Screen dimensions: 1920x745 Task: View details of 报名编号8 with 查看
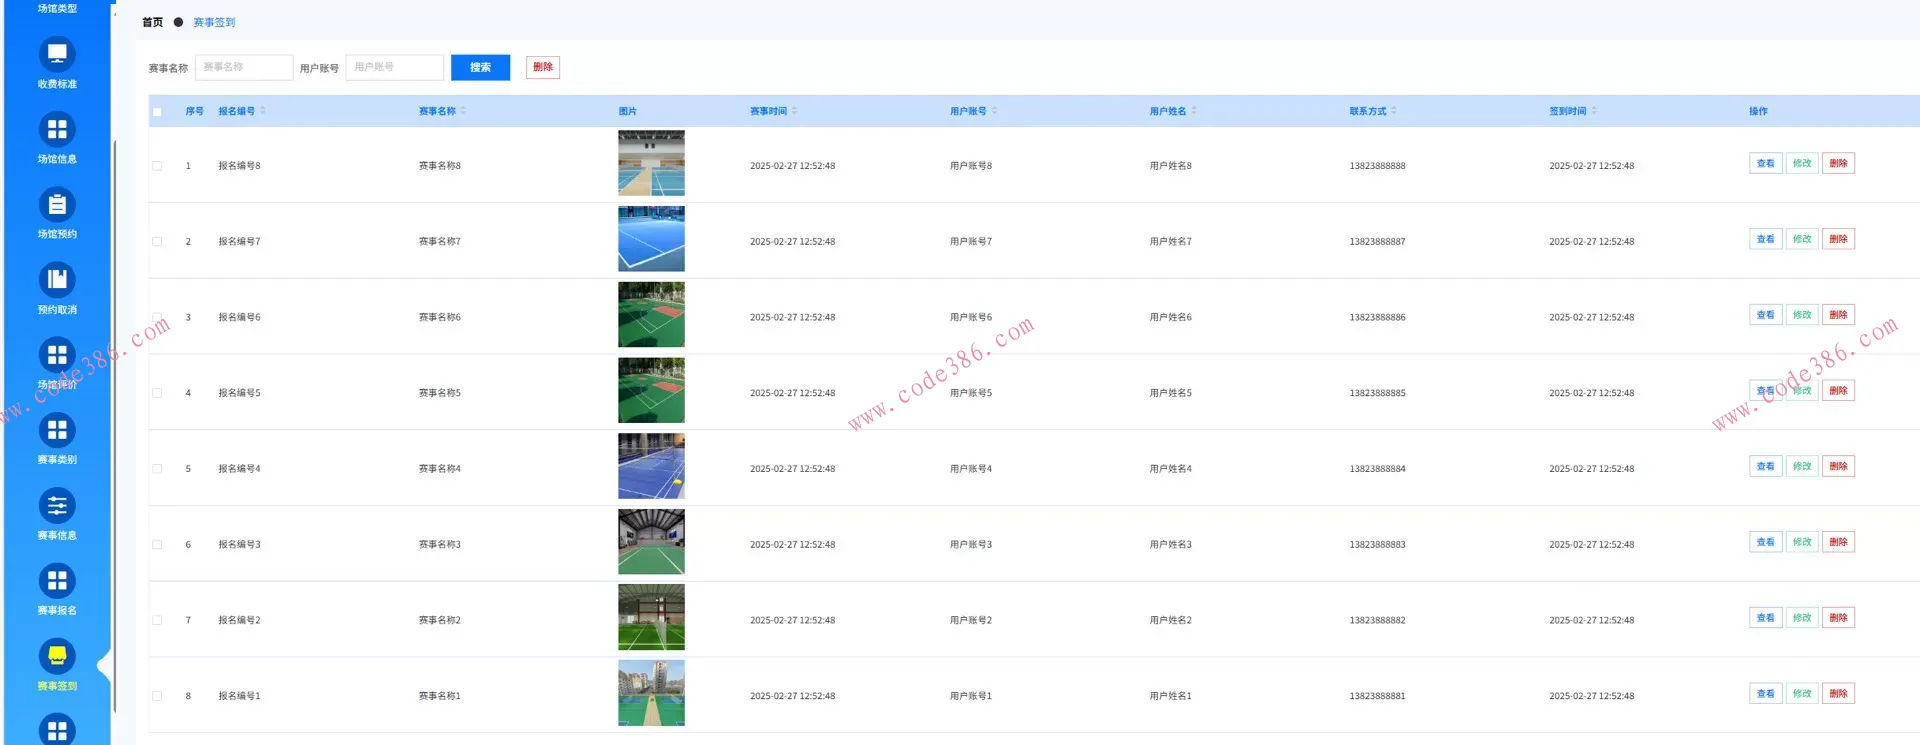[1765, 163]
